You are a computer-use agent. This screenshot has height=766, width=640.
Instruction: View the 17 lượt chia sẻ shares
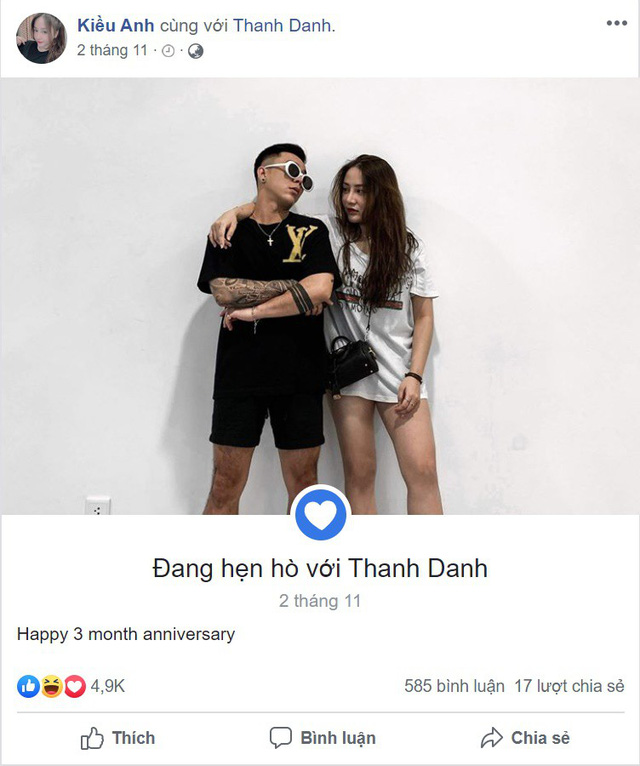point(569,686)
